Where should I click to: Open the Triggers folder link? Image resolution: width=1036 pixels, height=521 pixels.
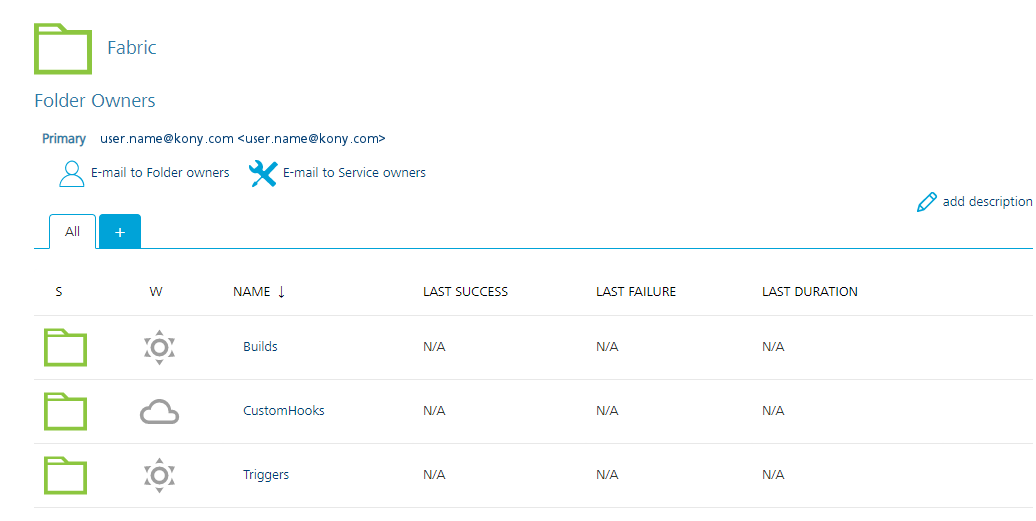(266, 475)
